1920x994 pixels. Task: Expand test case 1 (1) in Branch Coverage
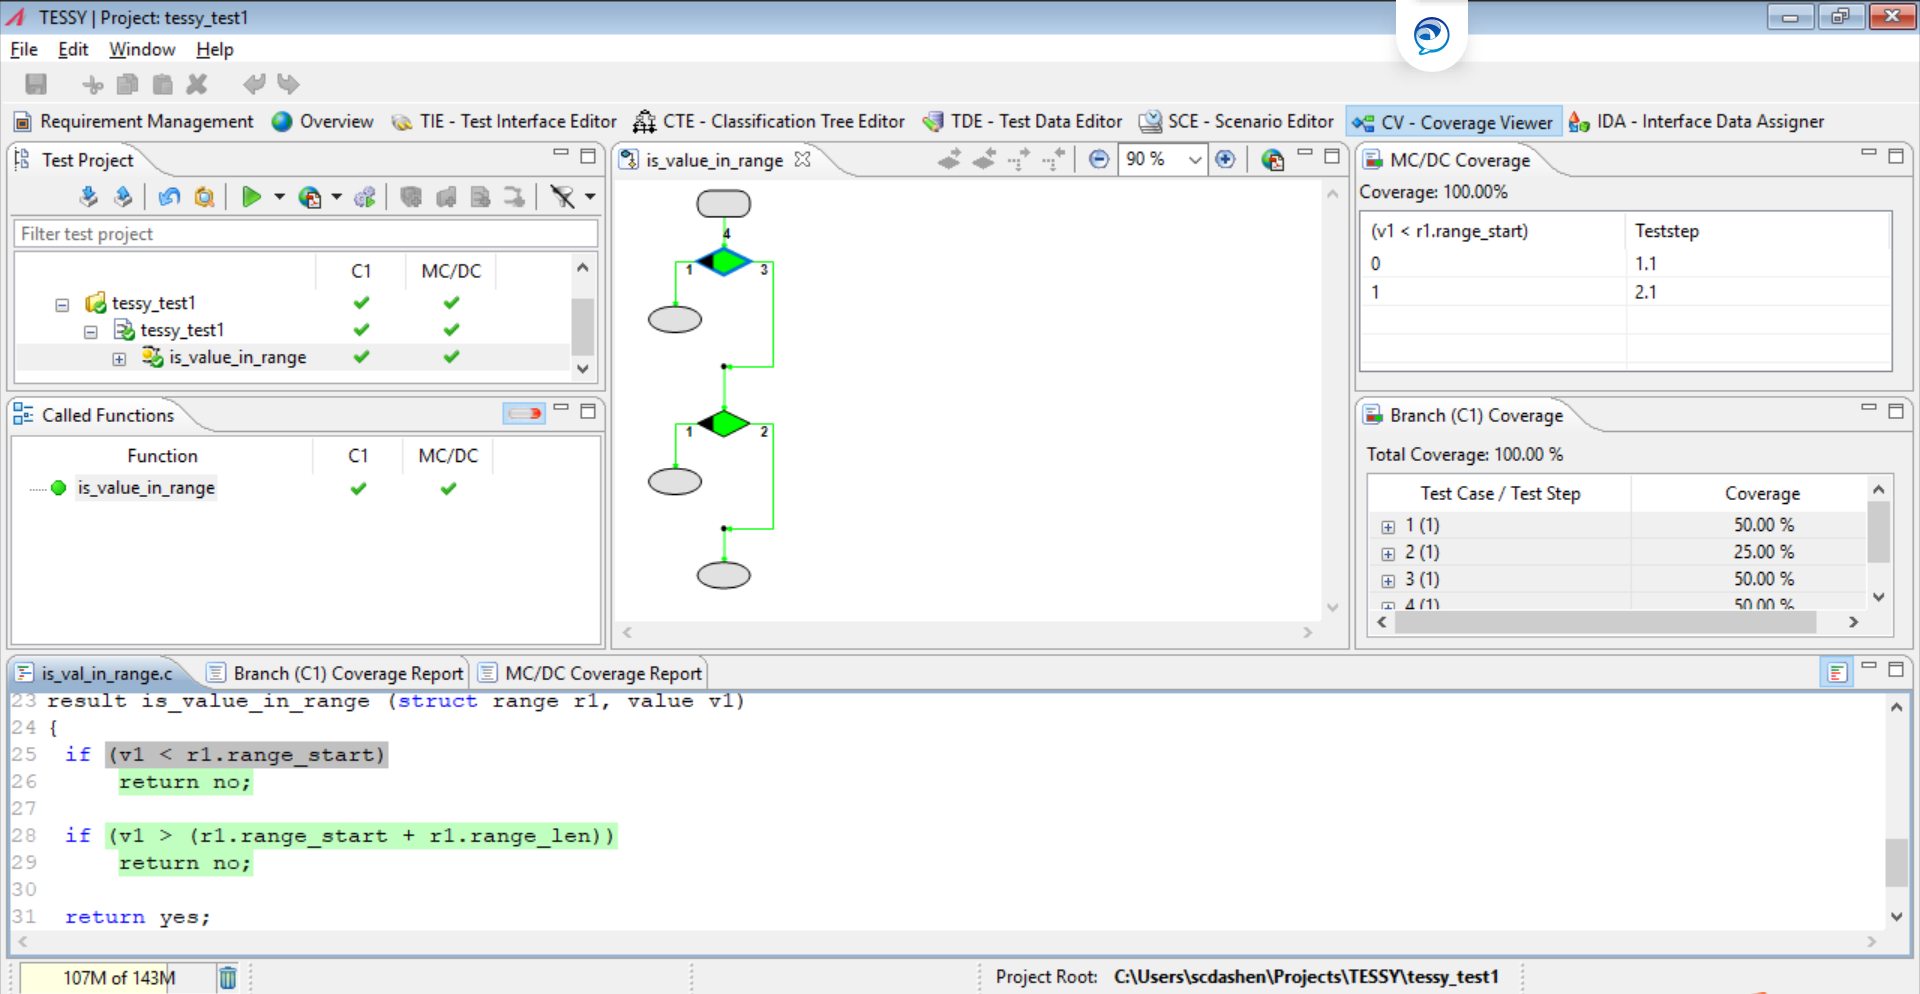coord(1388,527)
